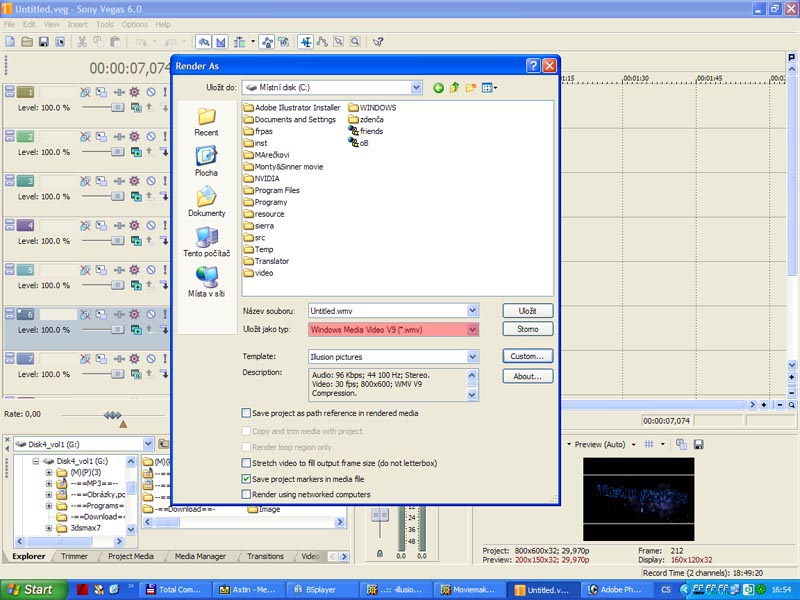The height and width of the screenshot is (600, 800).
Task: Switch to Moviemaker window in the taskbar
Action: point(468,590)
